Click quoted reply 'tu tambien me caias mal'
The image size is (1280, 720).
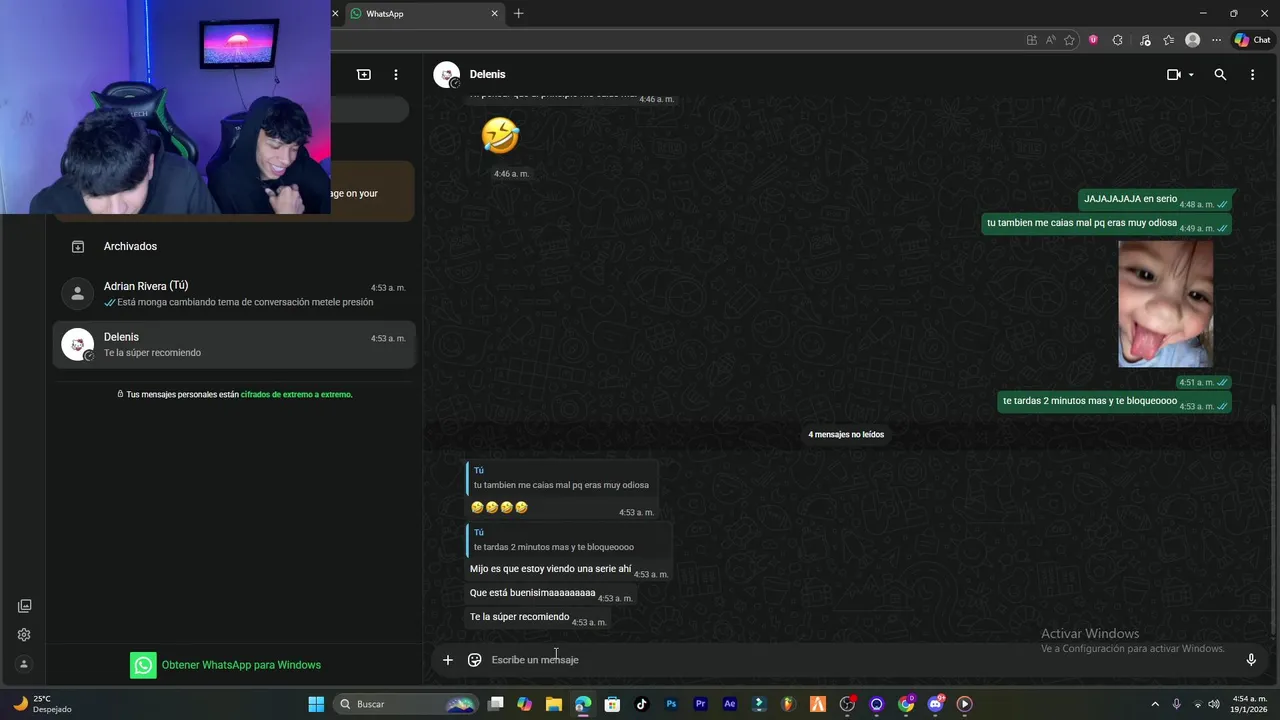click(563, 478)
